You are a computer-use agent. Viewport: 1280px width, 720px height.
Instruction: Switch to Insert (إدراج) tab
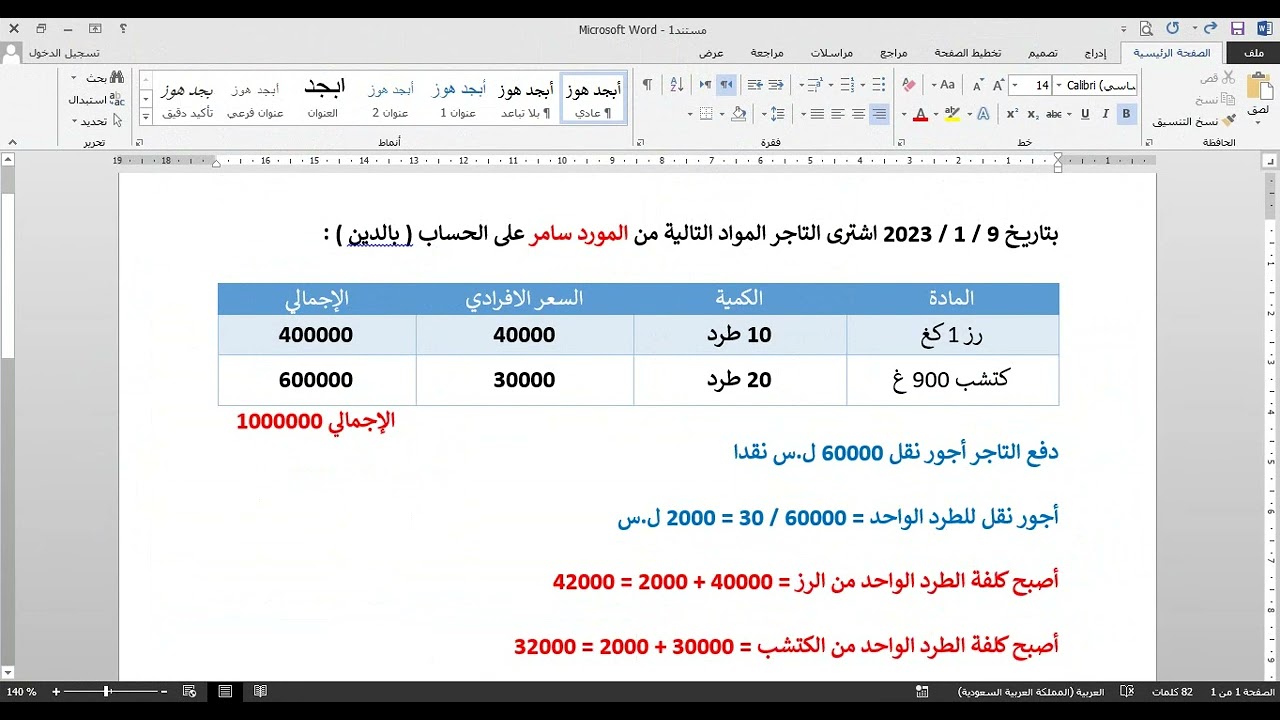click(1095, 53)
